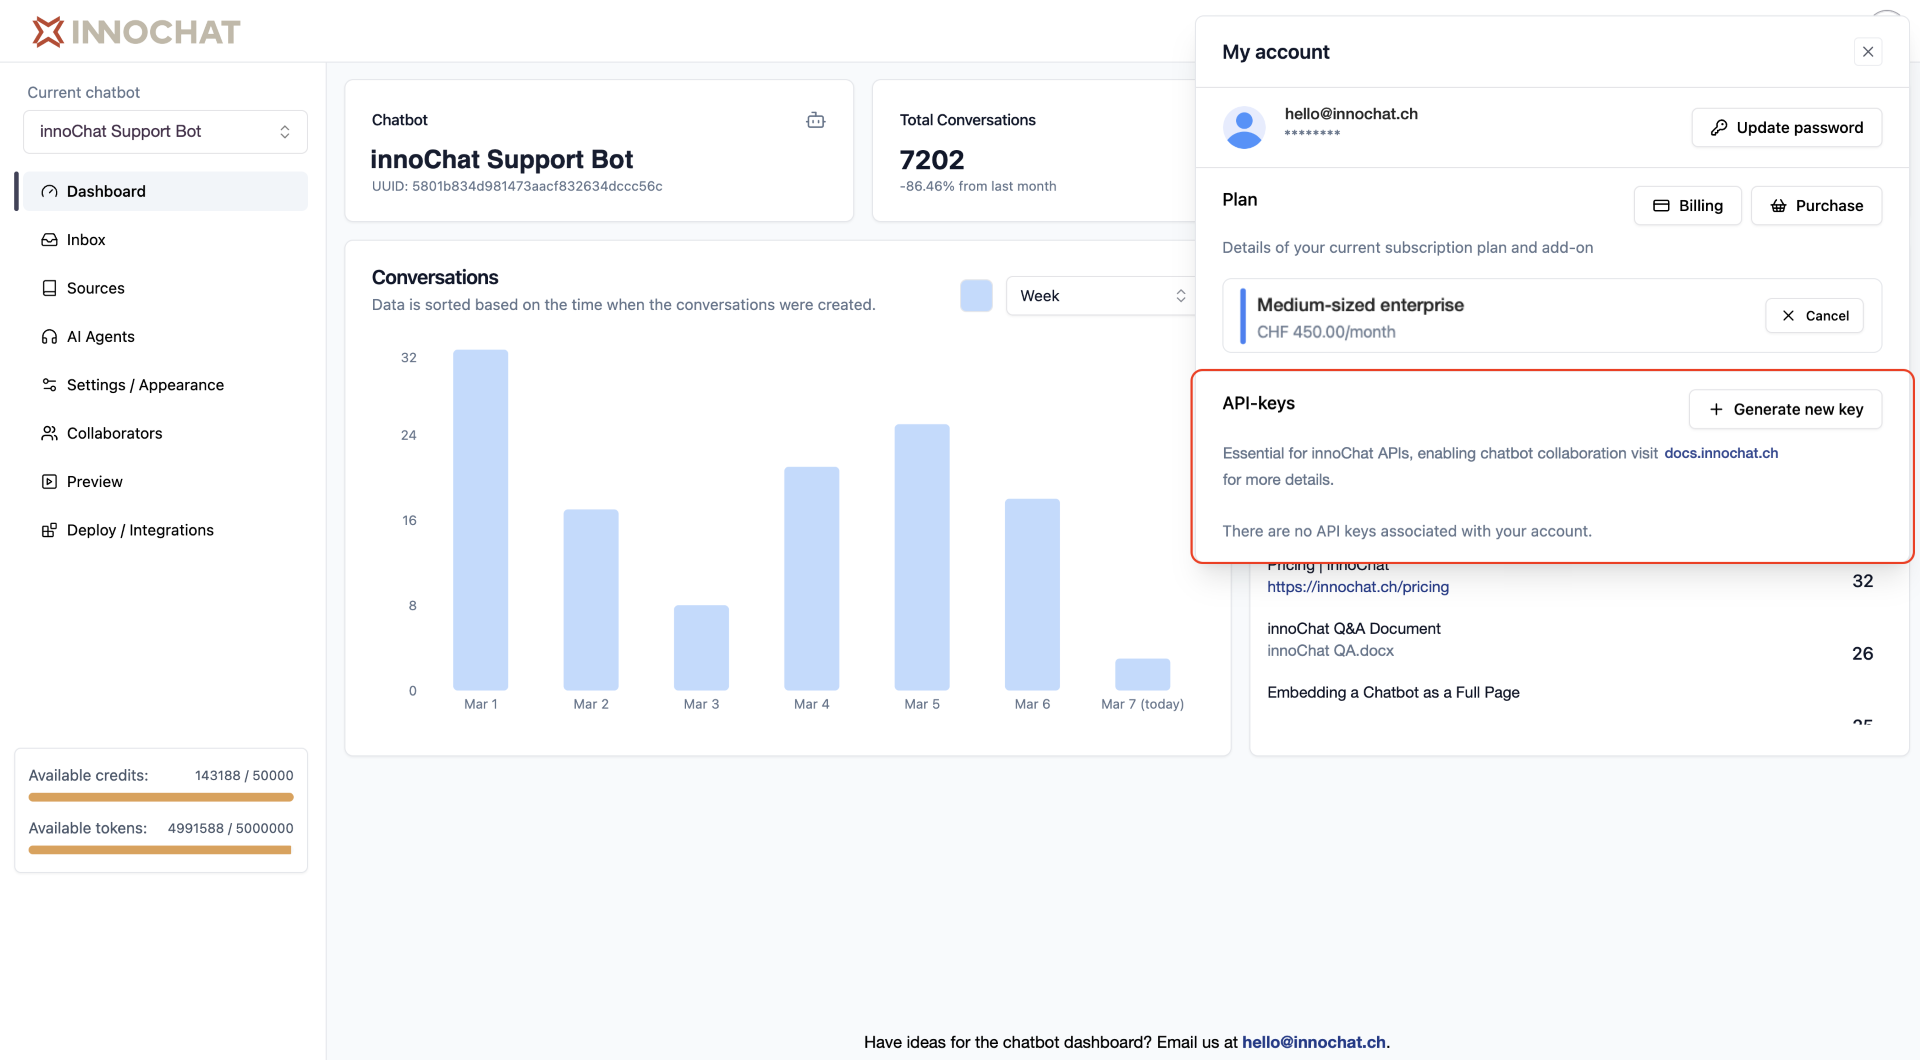This screenshot has height=1060, width=1920.
Task: Click the -86.46% from last month text
Action: click(978, 187)
